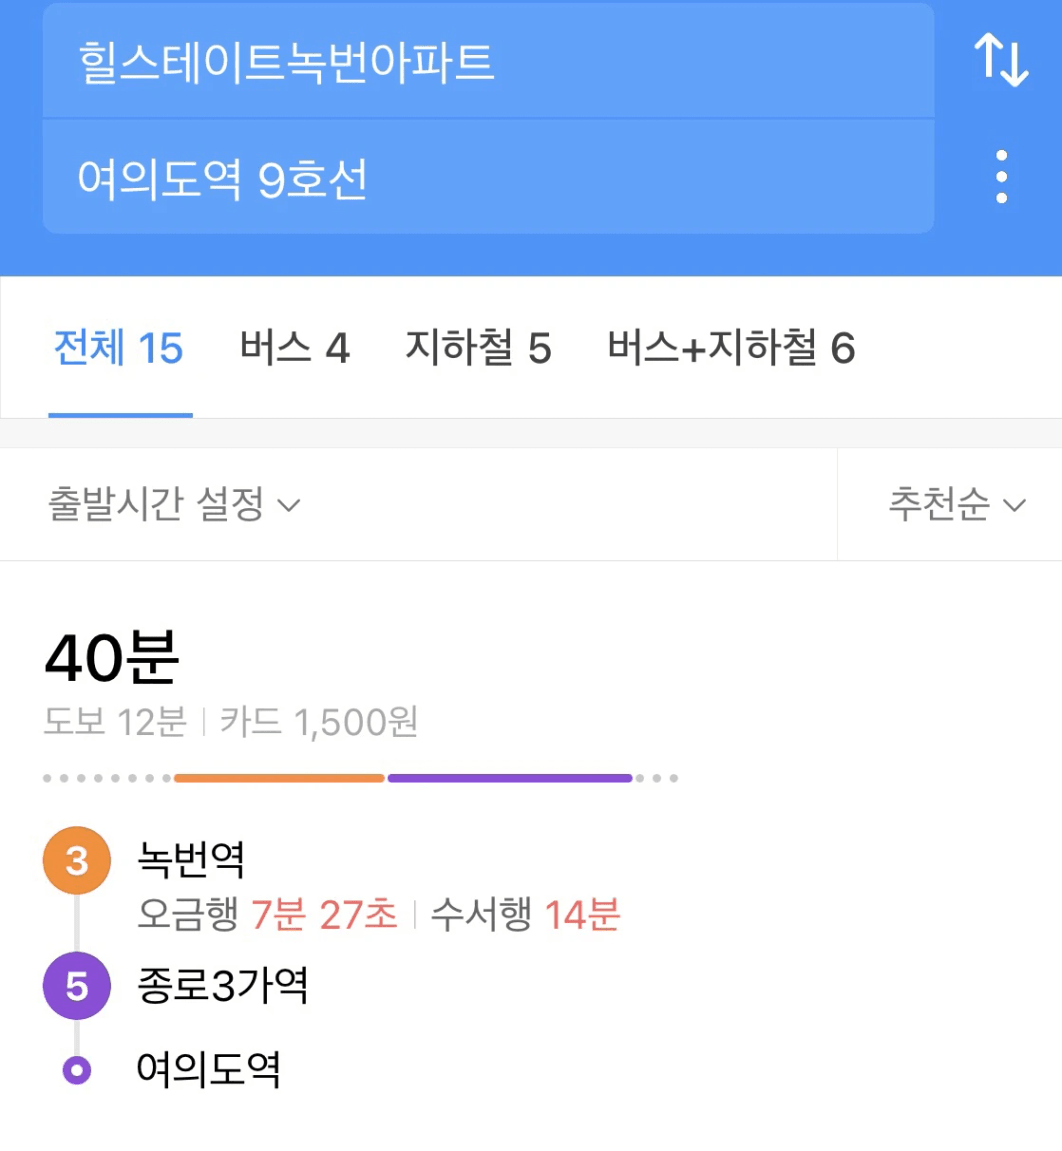
Task: Tap the 여의도역 purple ring marker
Action: point(77,1070)
